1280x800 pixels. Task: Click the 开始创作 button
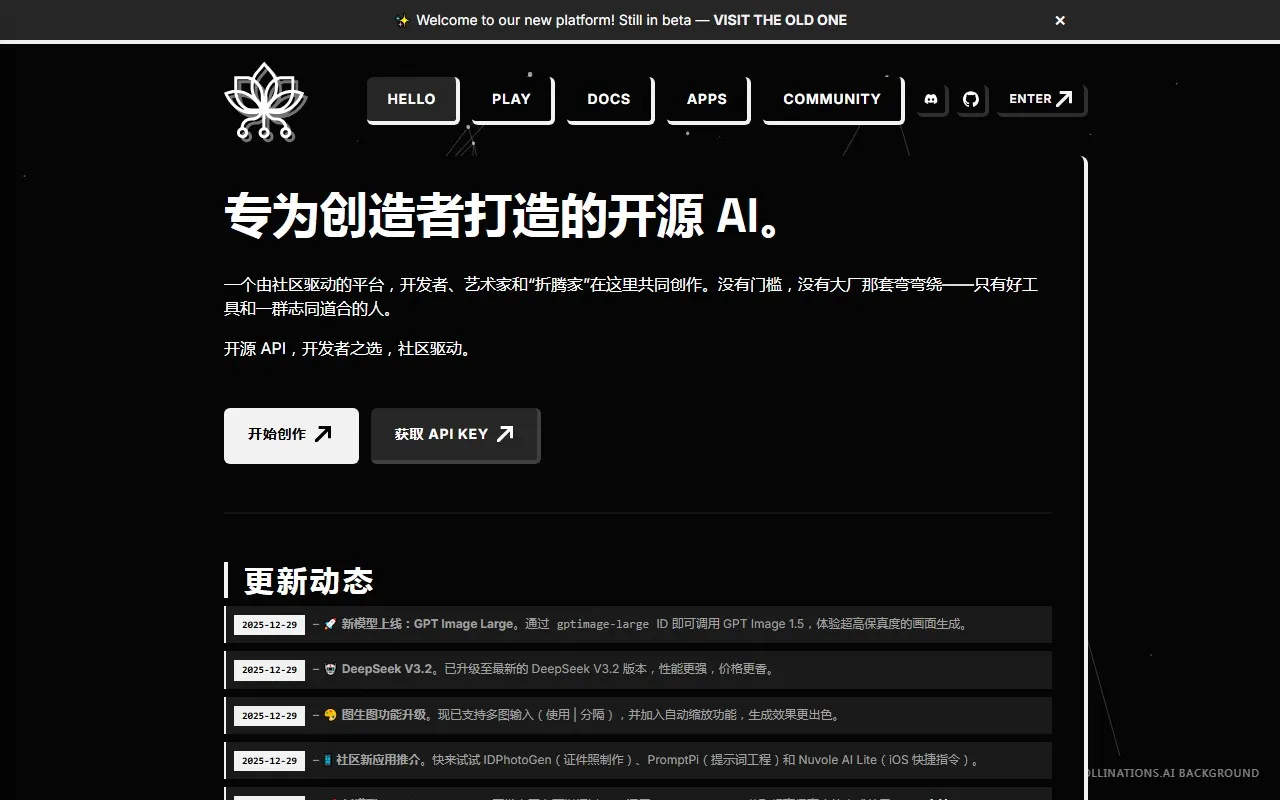click(x=290, y=435)
